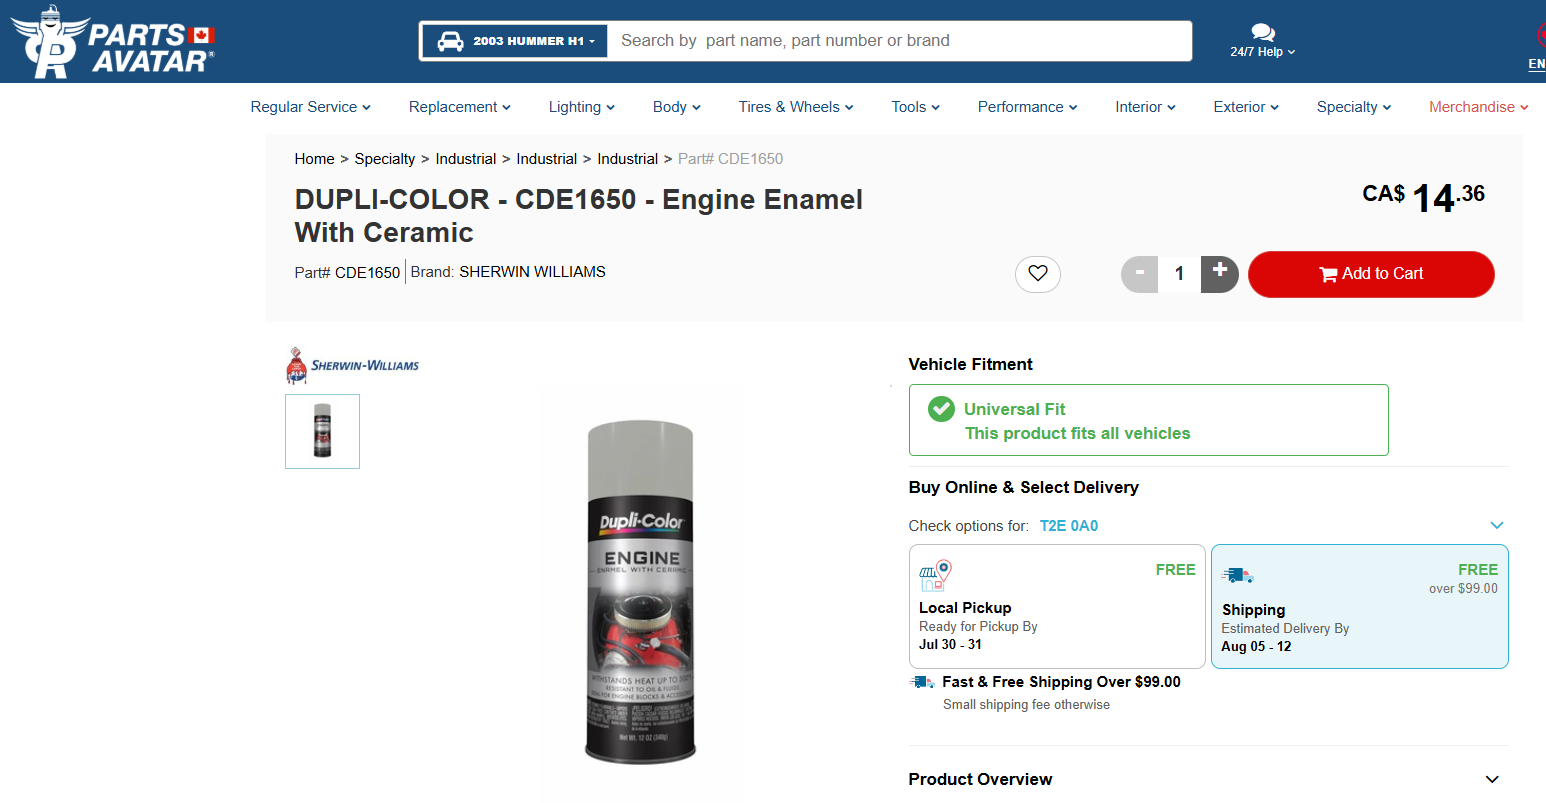Click the green Universal Fit checkmark icon

(941, 409)
